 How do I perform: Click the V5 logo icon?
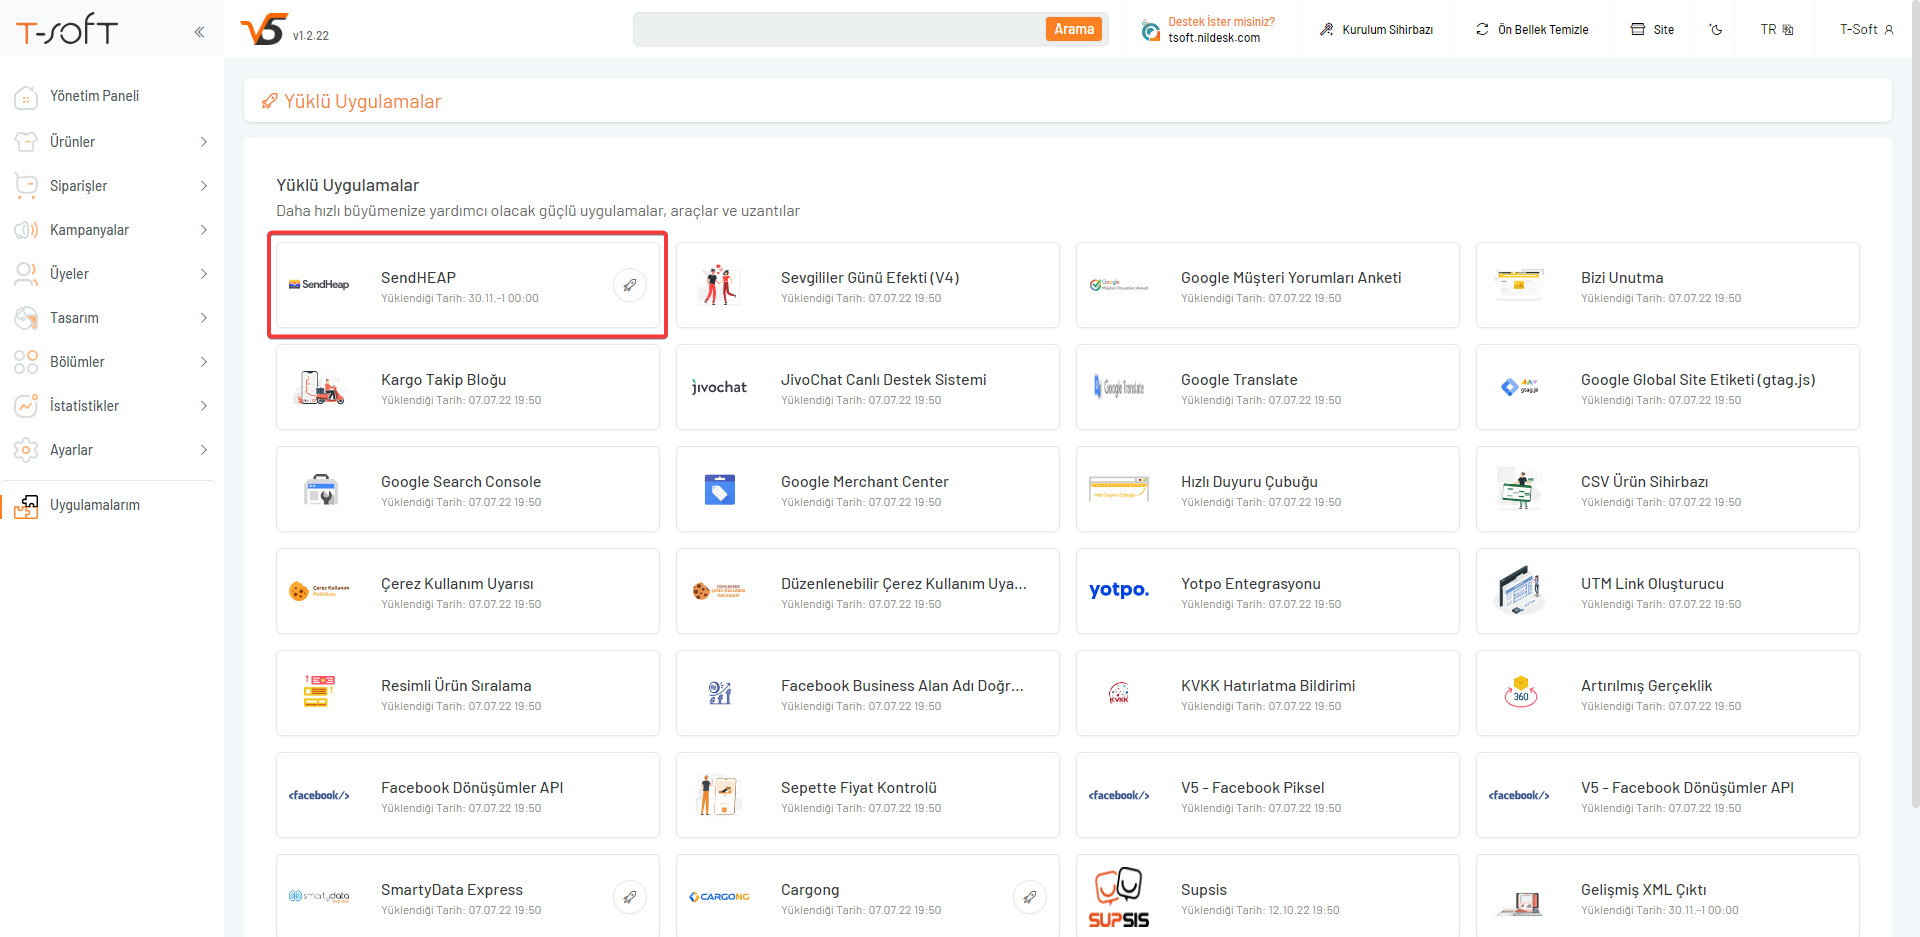point(264,29)
